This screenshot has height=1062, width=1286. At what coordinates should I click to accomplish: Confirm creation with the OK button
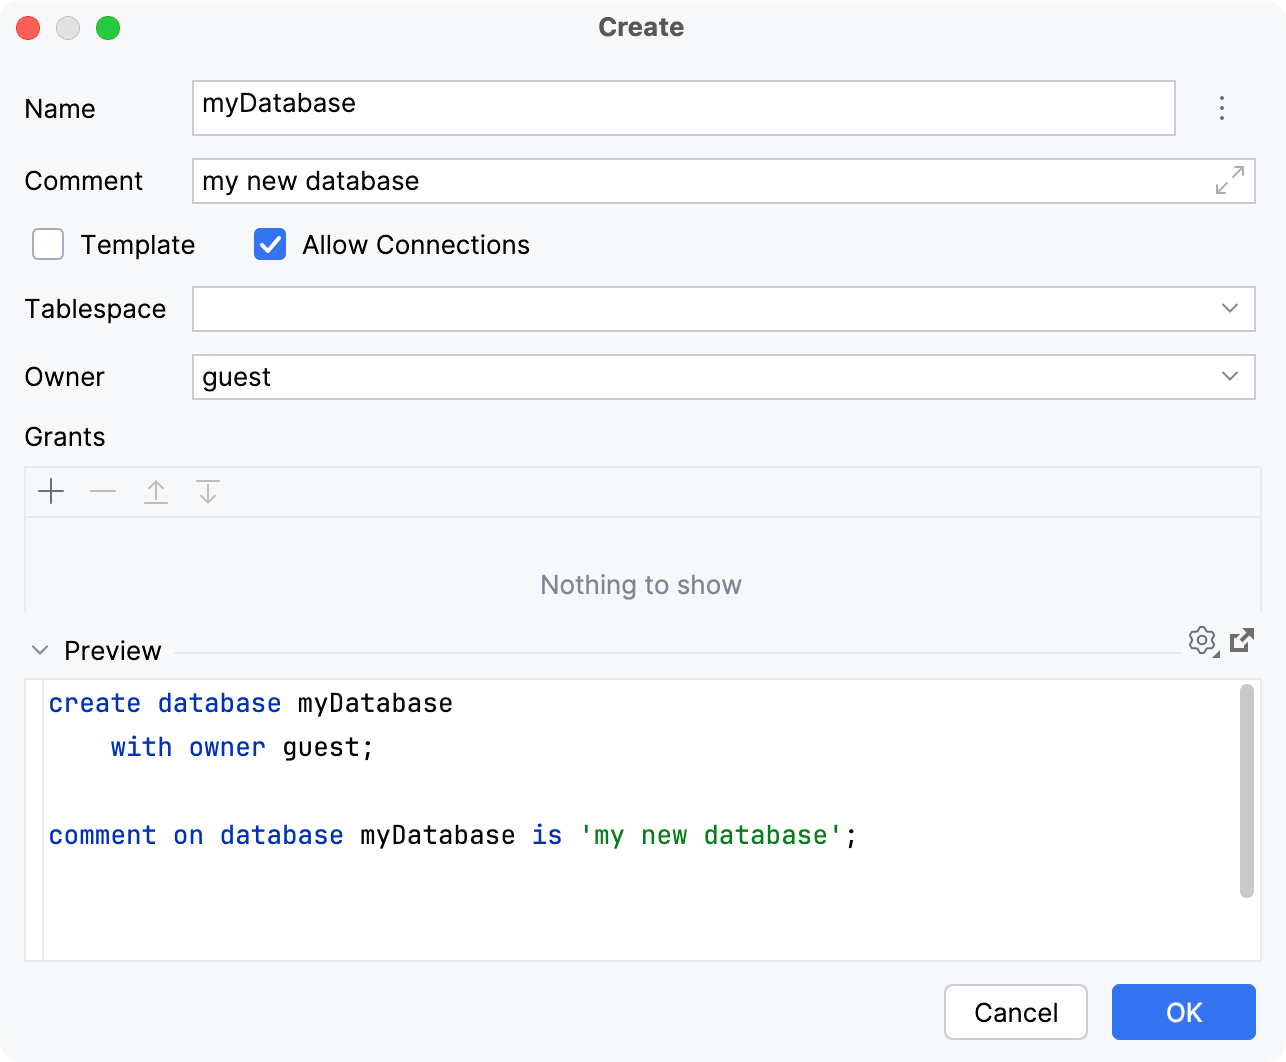[1183, 1012]
